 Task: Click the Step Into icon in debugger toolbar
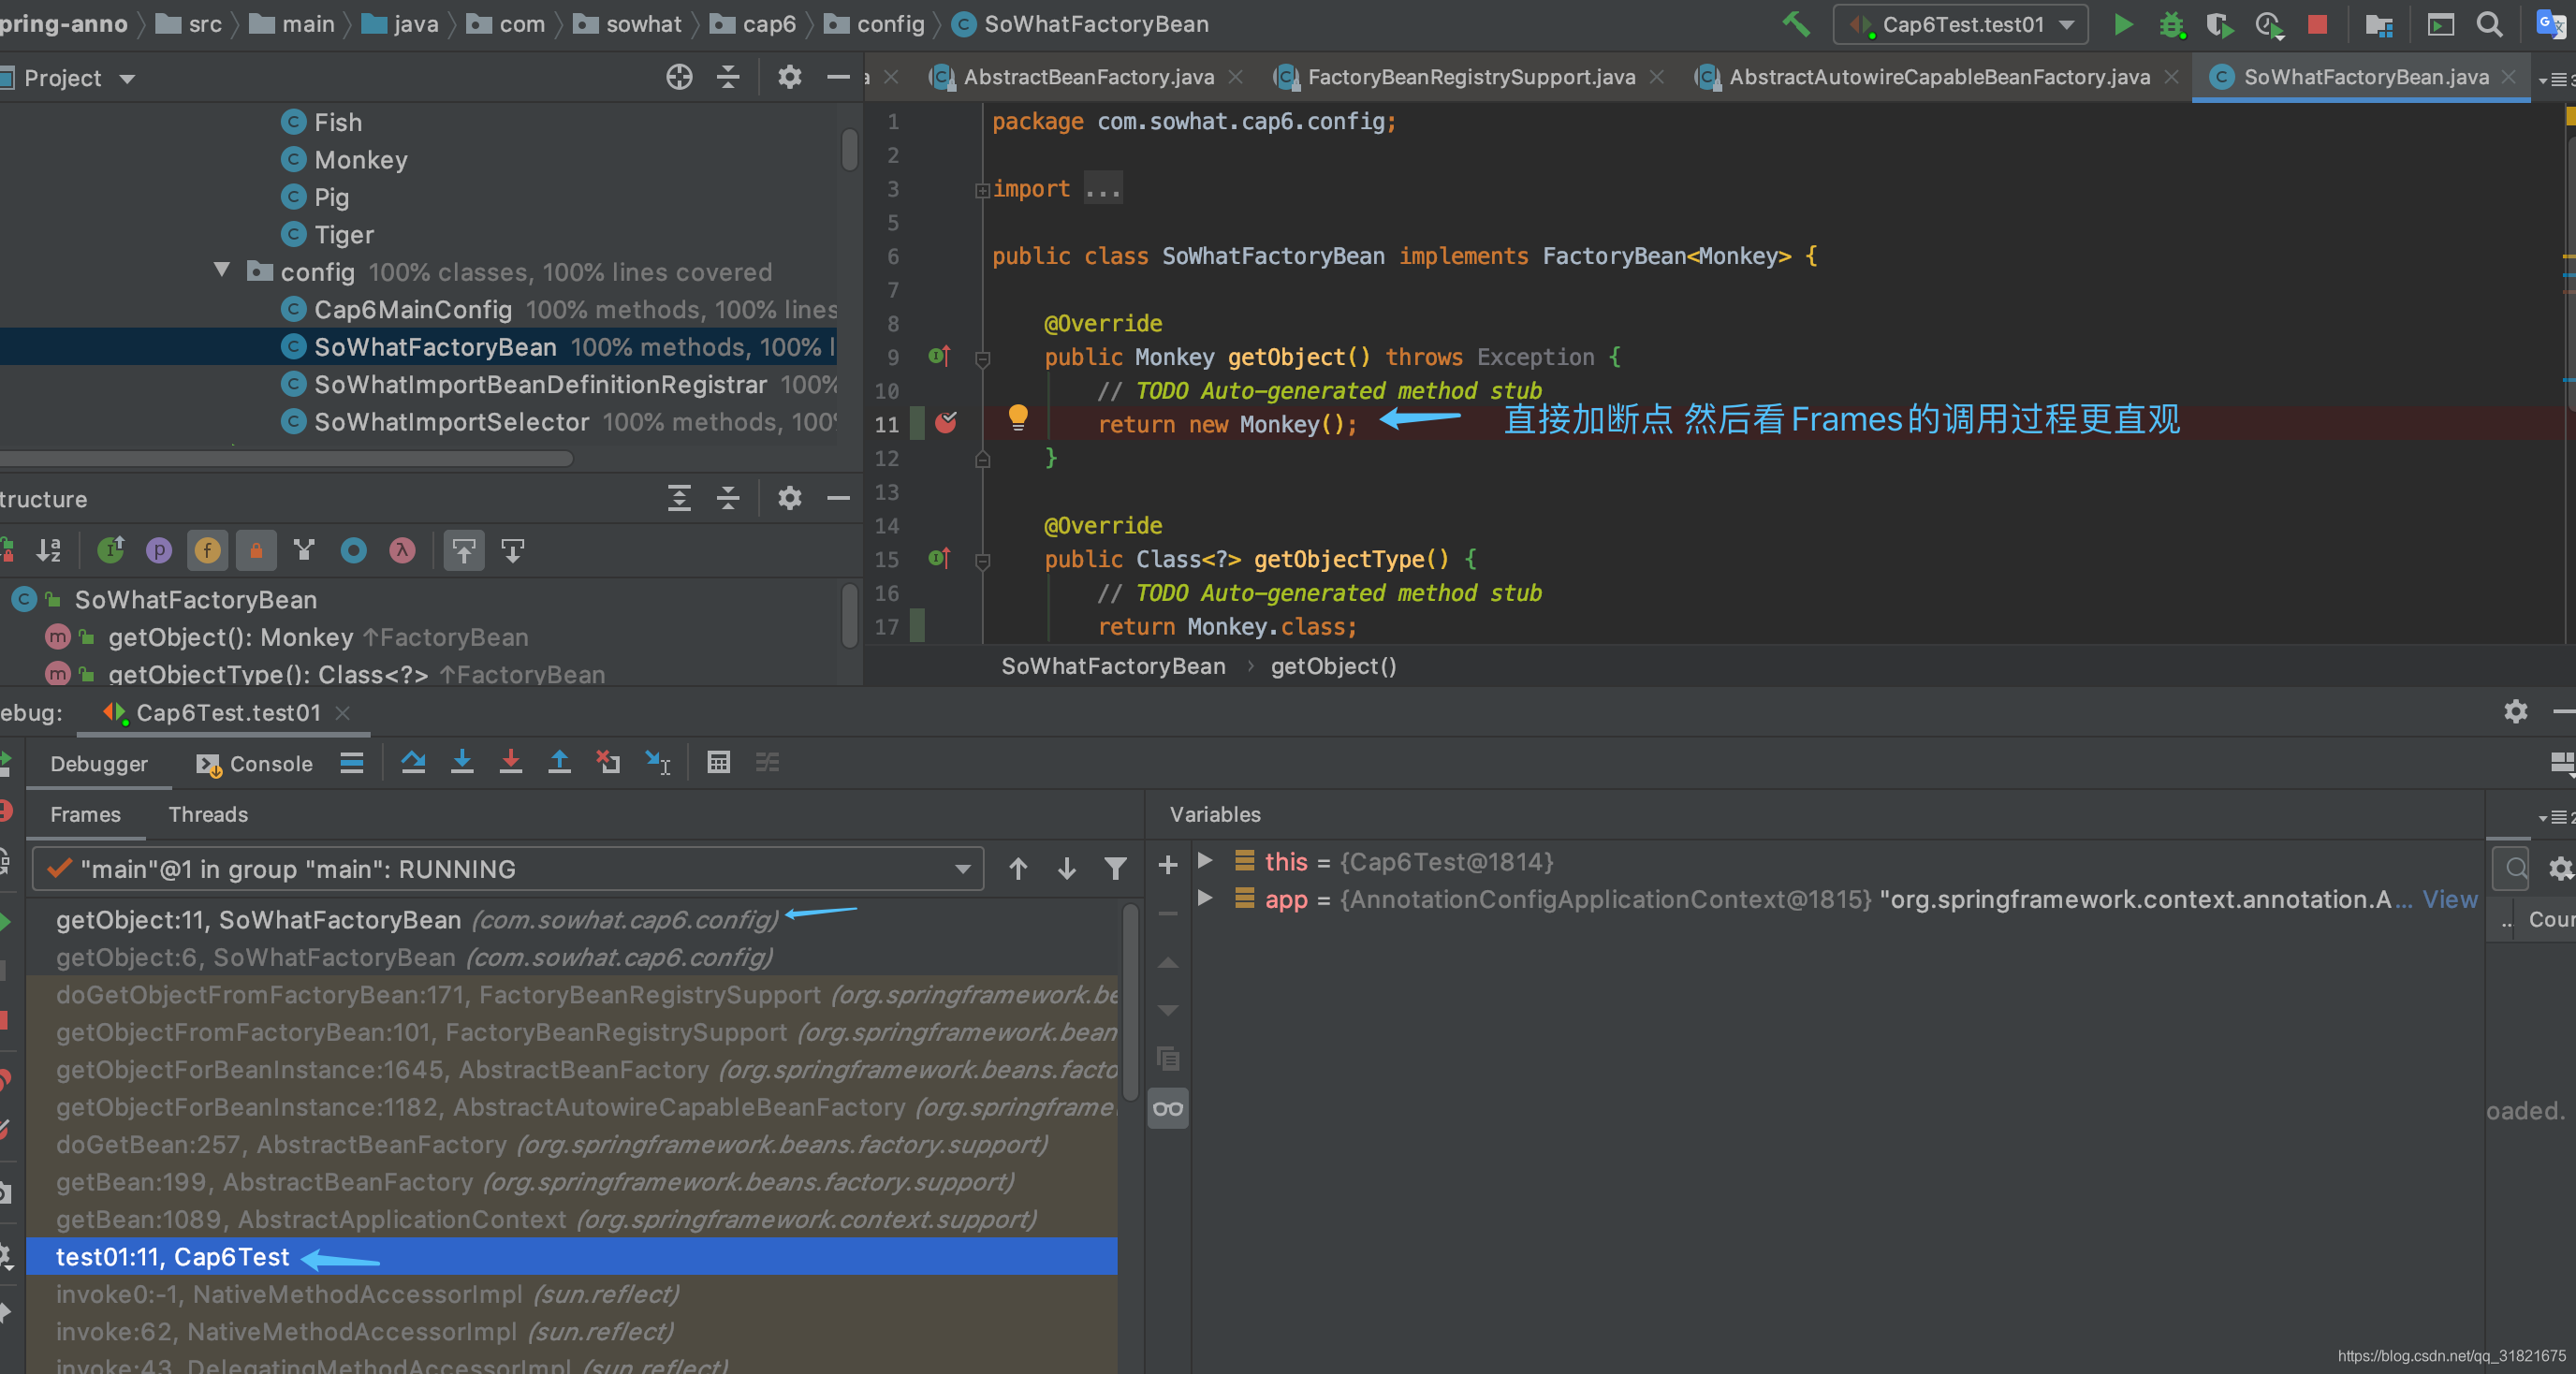[463, 761]
